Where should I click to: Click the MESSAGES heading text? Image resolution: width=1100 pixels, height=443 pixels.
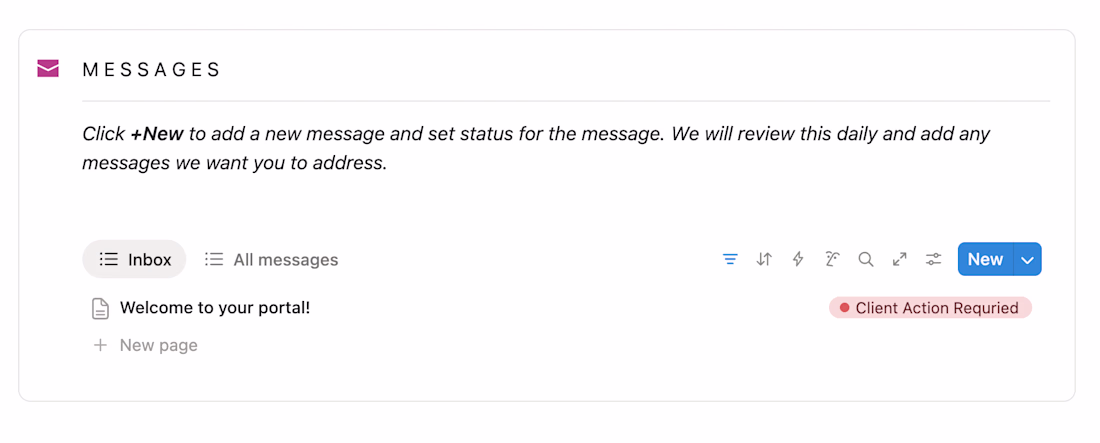(152, 70)
